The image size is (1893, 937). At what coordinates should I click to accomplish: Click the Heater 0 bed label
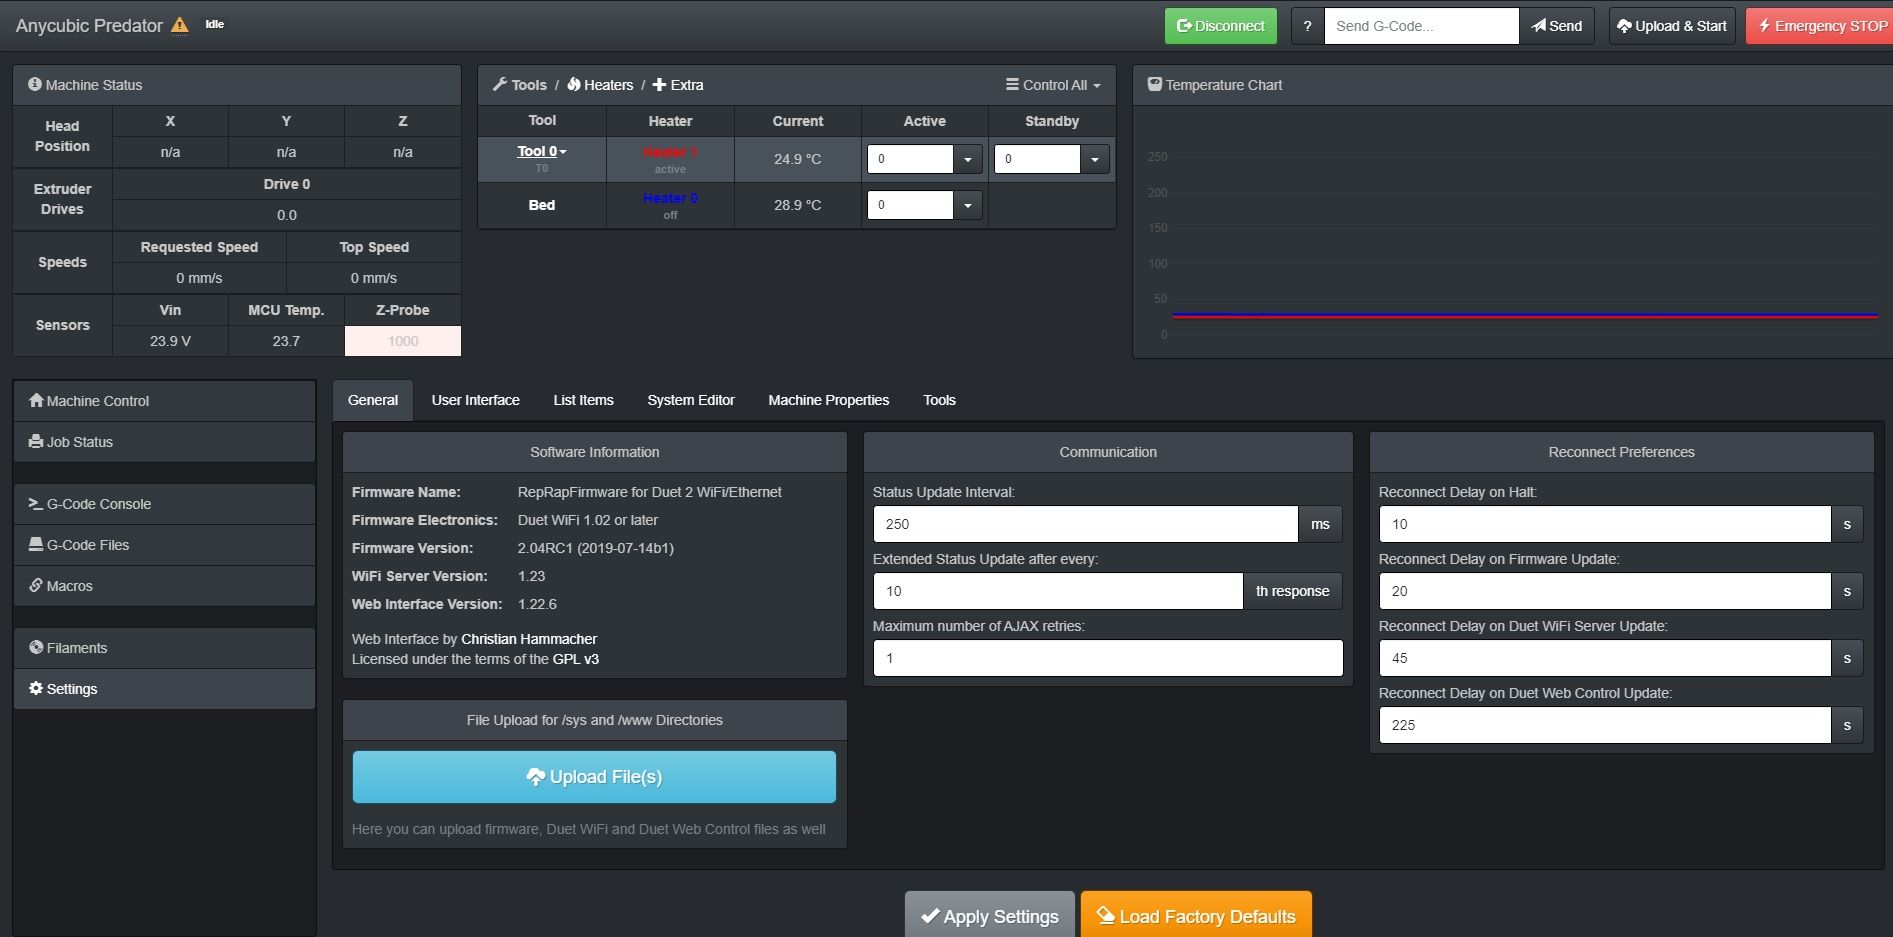point(670,198)
